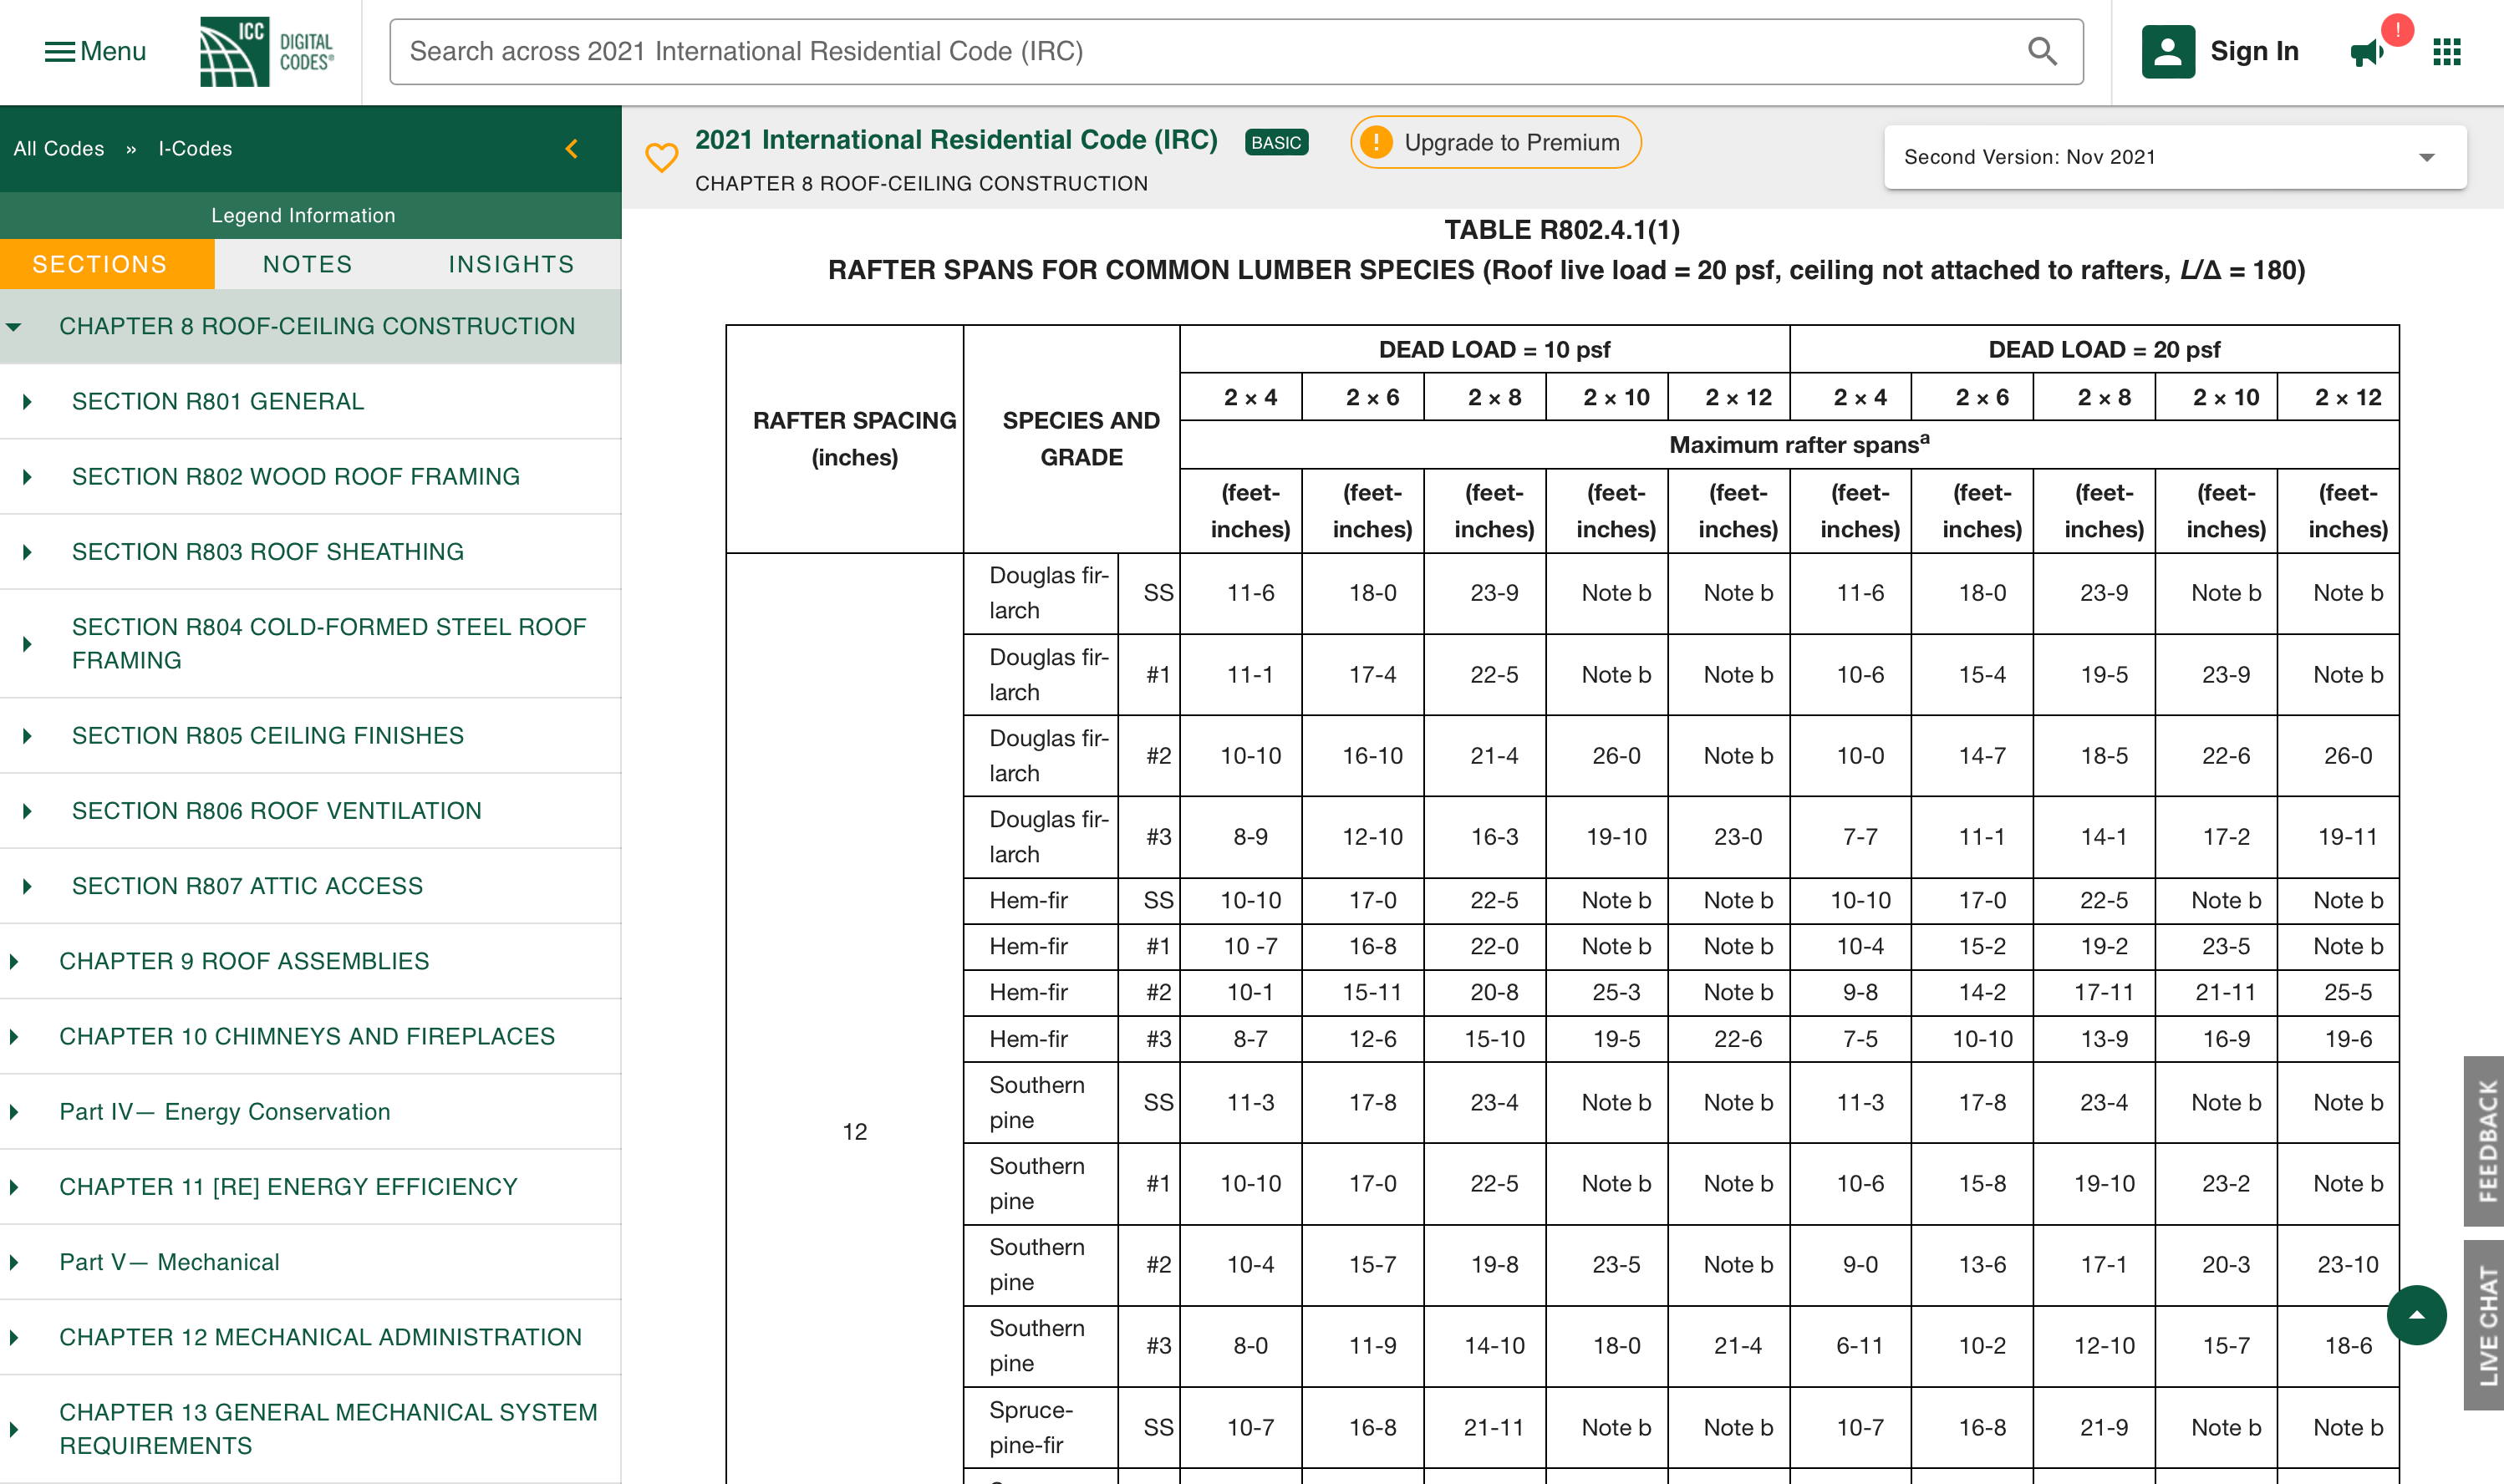The image size is (2504, 1484).
Task: Open SECTION R801 GENERAL
Action: click(x=218, y=401)
